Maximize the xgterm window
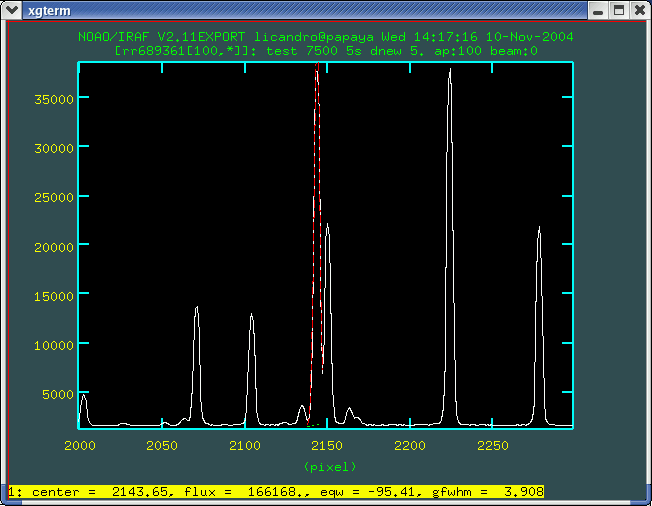The width and height of the screenshot is (652, 506). click(x=618, y=10)
